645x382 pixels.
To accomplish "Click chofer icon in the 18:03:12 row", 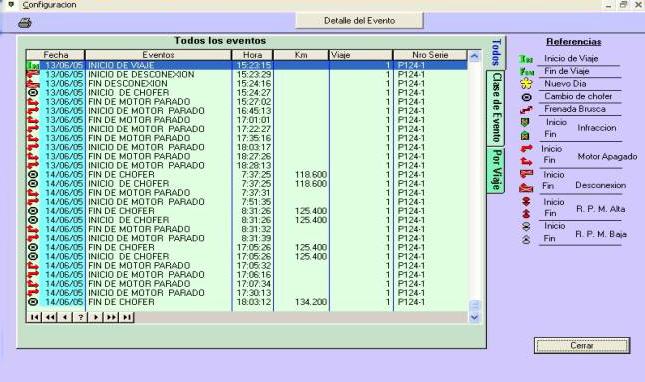I will click(x=33, y=302).
